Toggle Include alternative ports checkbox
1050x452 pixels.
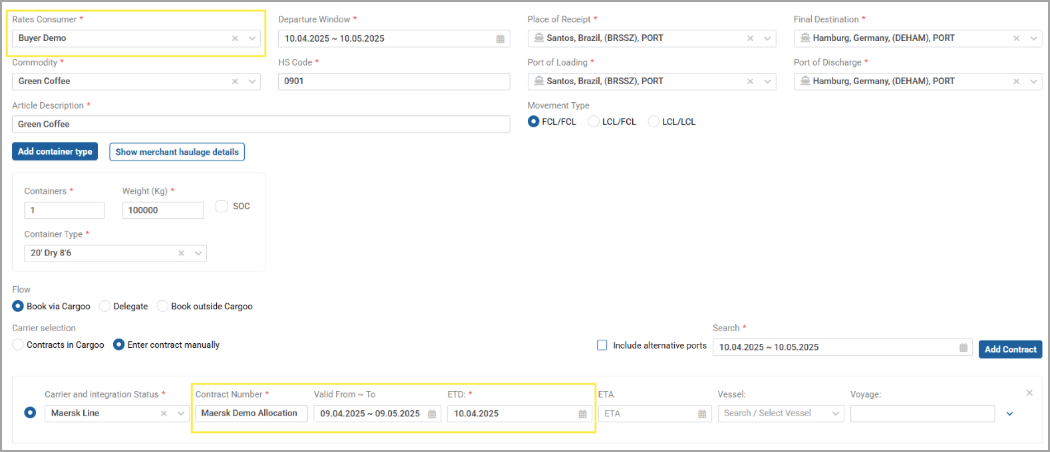602,346
